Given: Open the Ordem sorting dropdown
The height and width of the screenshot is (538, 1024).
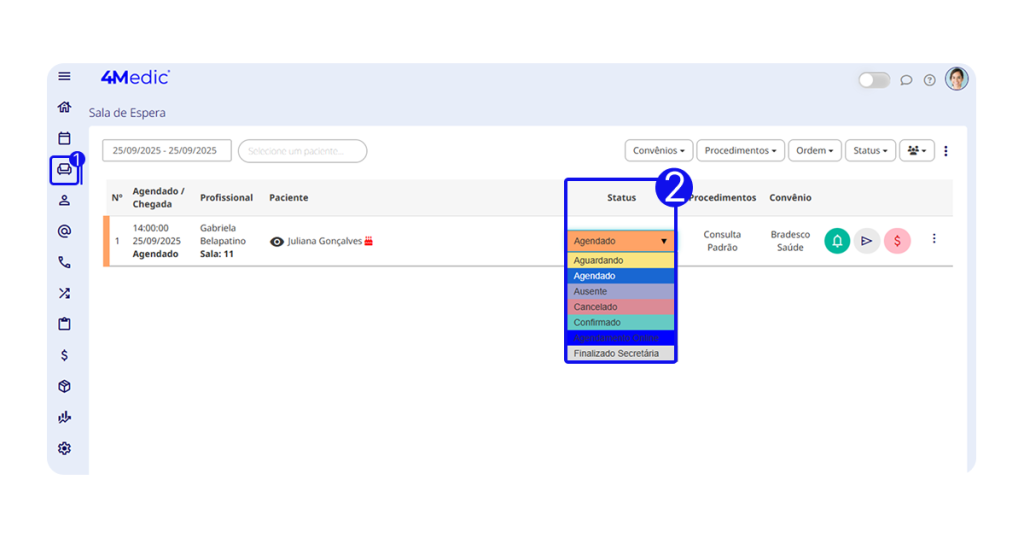Looking at the screenshot, I should [x=815, y=151].
